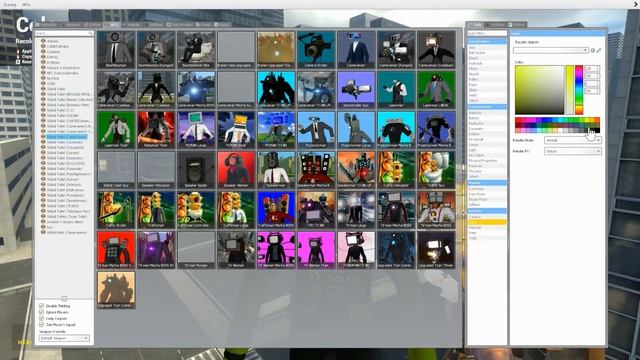Screen dimensions: 640x360
Task: Select the Speaker Helicopter icon
Action: coord(156,169)
